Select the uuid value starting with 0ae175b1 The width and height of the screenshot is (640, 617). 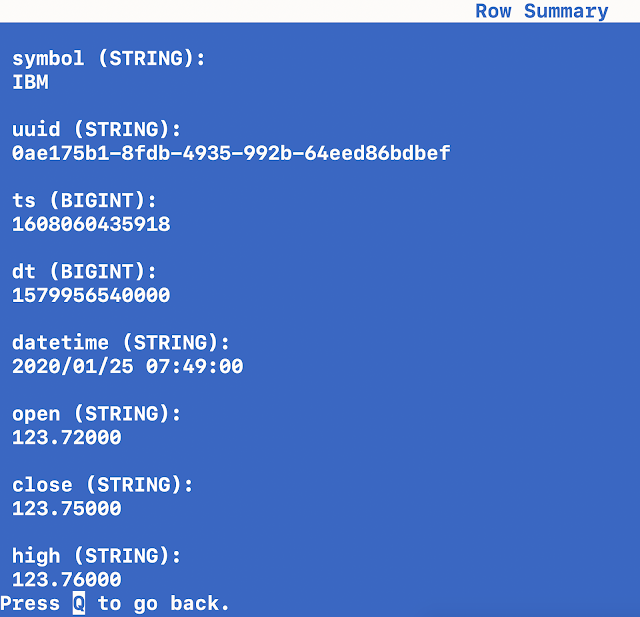(x=231, y=154)
